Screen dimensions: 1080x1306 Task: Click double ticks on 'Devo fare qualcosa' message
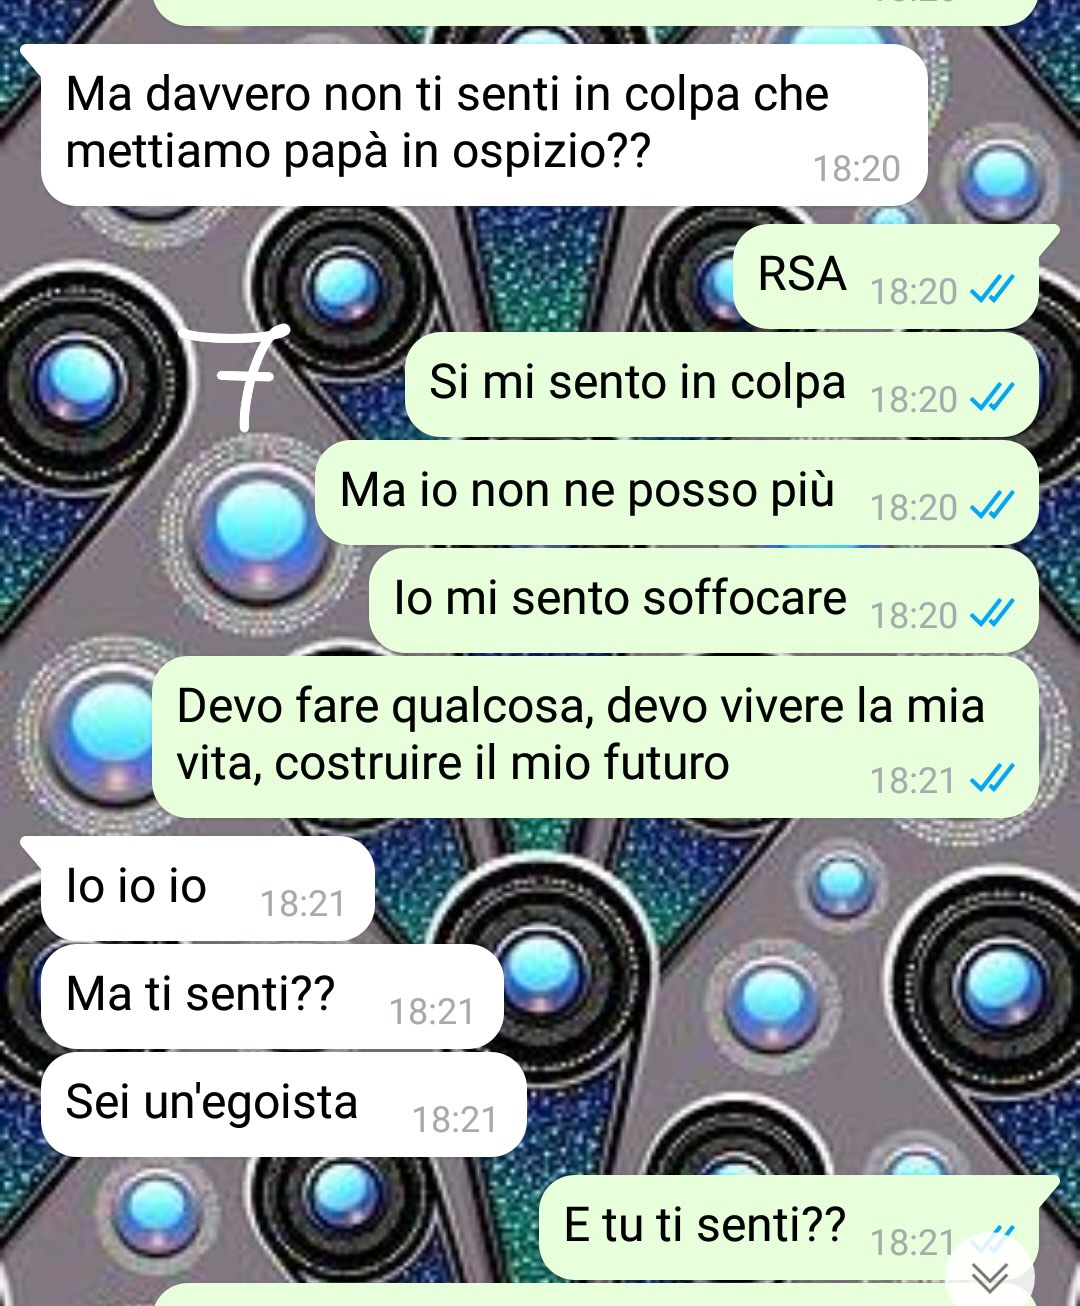(993, 779)
